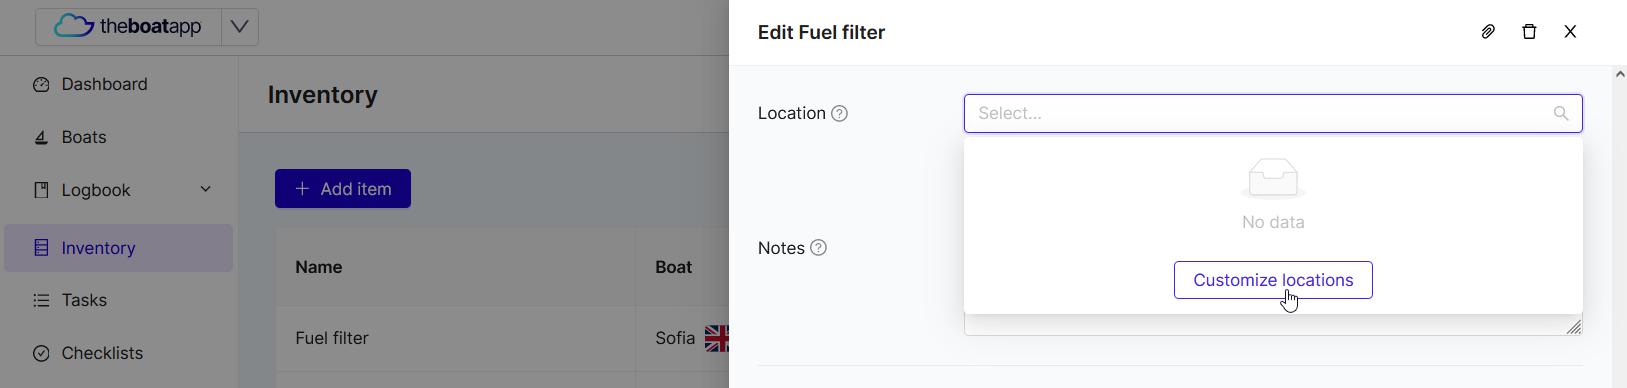Close the Edit Fuel filter panel

(x=1570, y=32)
